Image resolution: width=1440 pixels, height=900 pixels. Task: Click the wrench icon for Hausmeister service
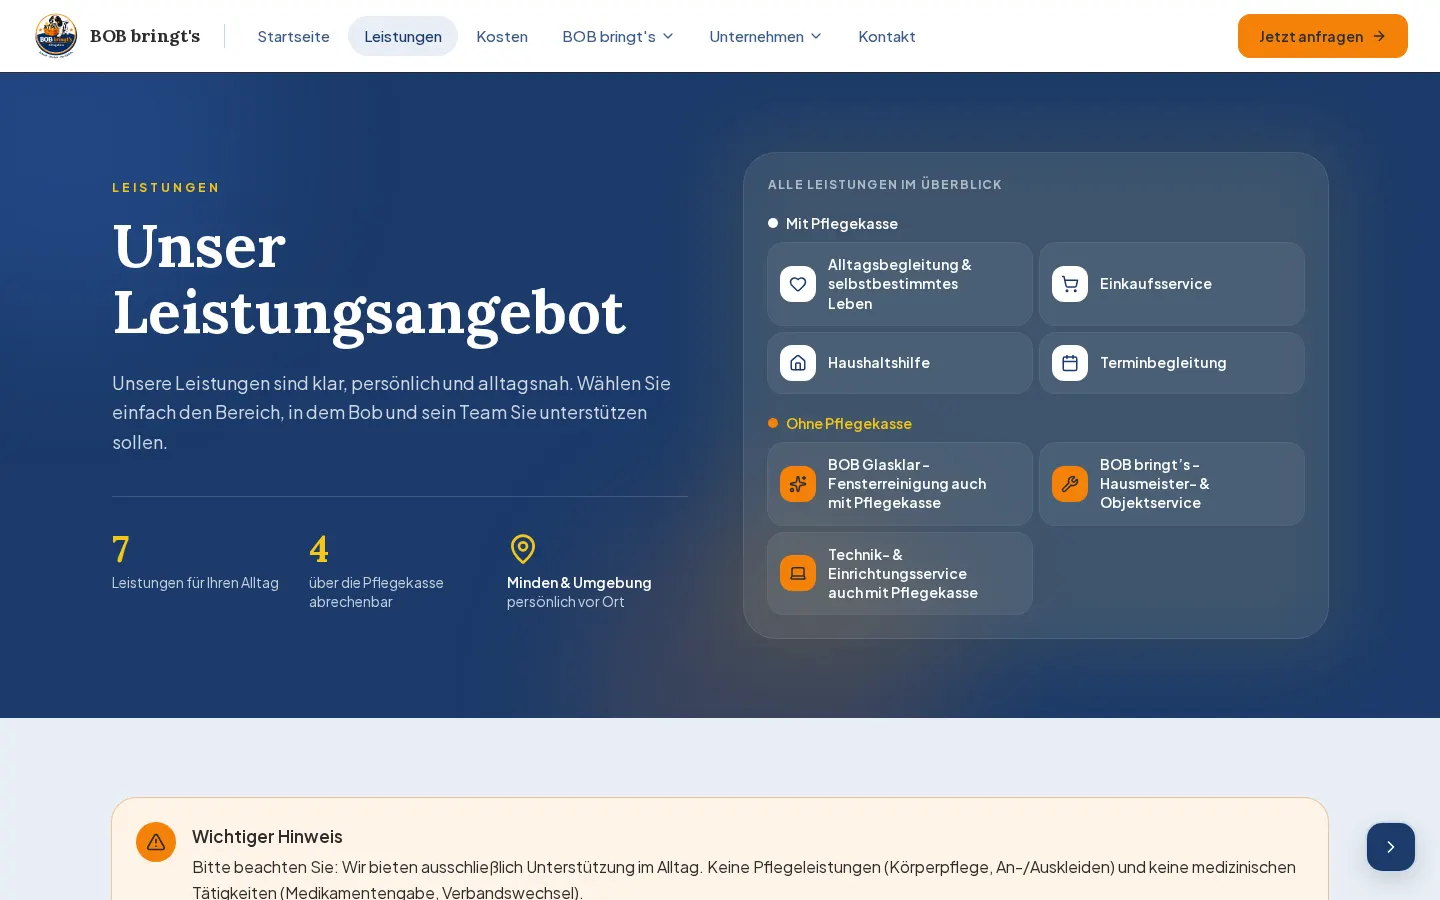pos(1070,484)
